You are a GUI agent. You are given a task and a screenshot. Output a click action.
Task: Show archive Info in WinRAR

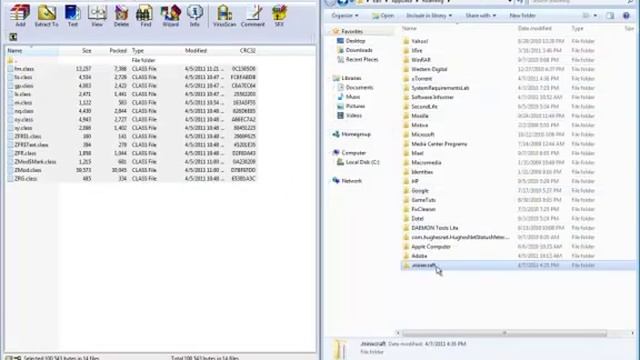pyautogui.click(x=195, y=16)
